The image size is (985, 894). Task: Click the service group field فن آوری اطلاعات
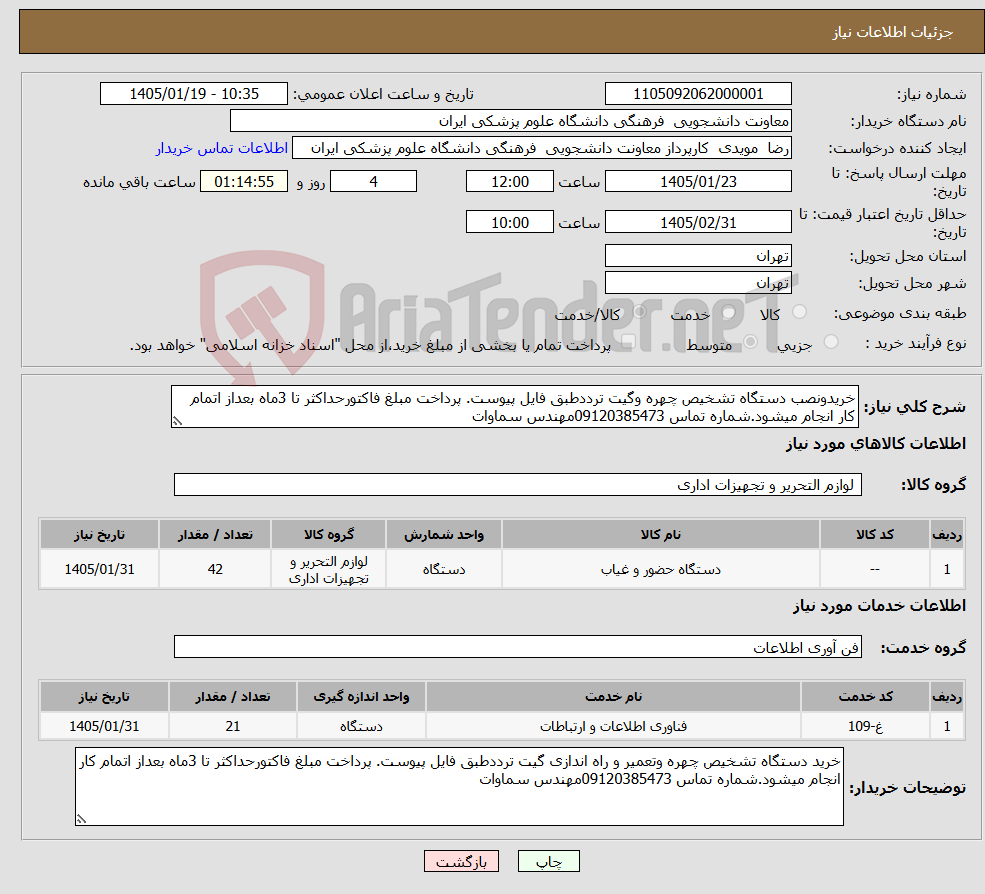[x=518, y=647]
